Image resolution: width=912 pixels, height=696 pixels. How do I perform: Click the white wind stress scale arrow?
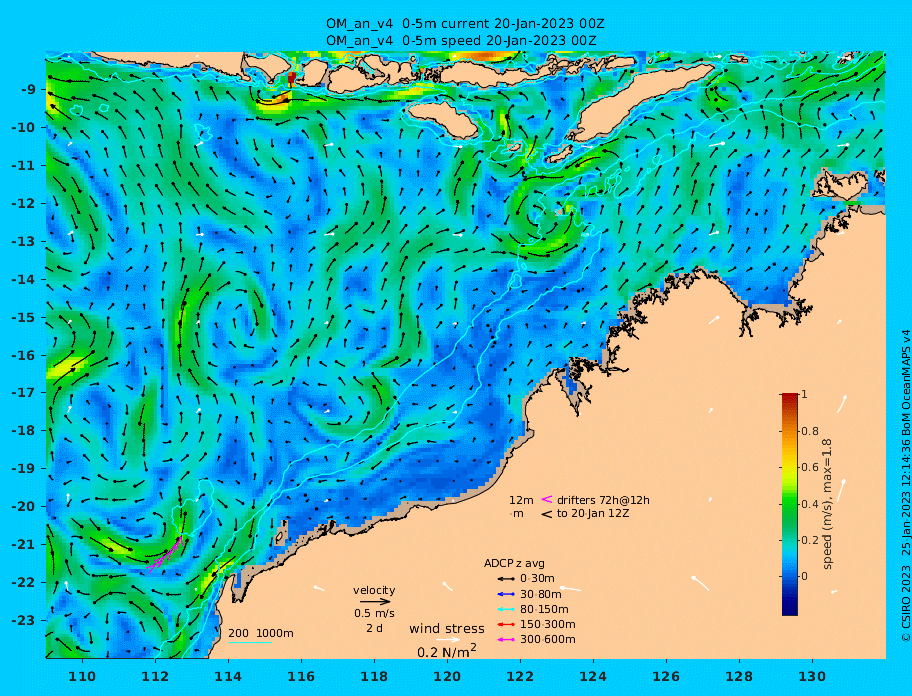(x=448, y=640)
